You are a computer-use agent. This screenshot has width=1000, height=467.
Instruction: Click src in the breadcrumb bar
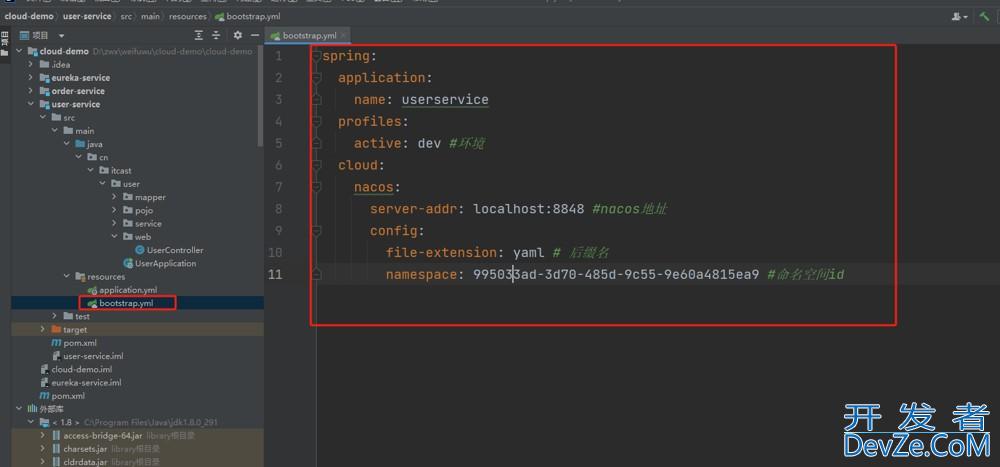pos(126,17)
